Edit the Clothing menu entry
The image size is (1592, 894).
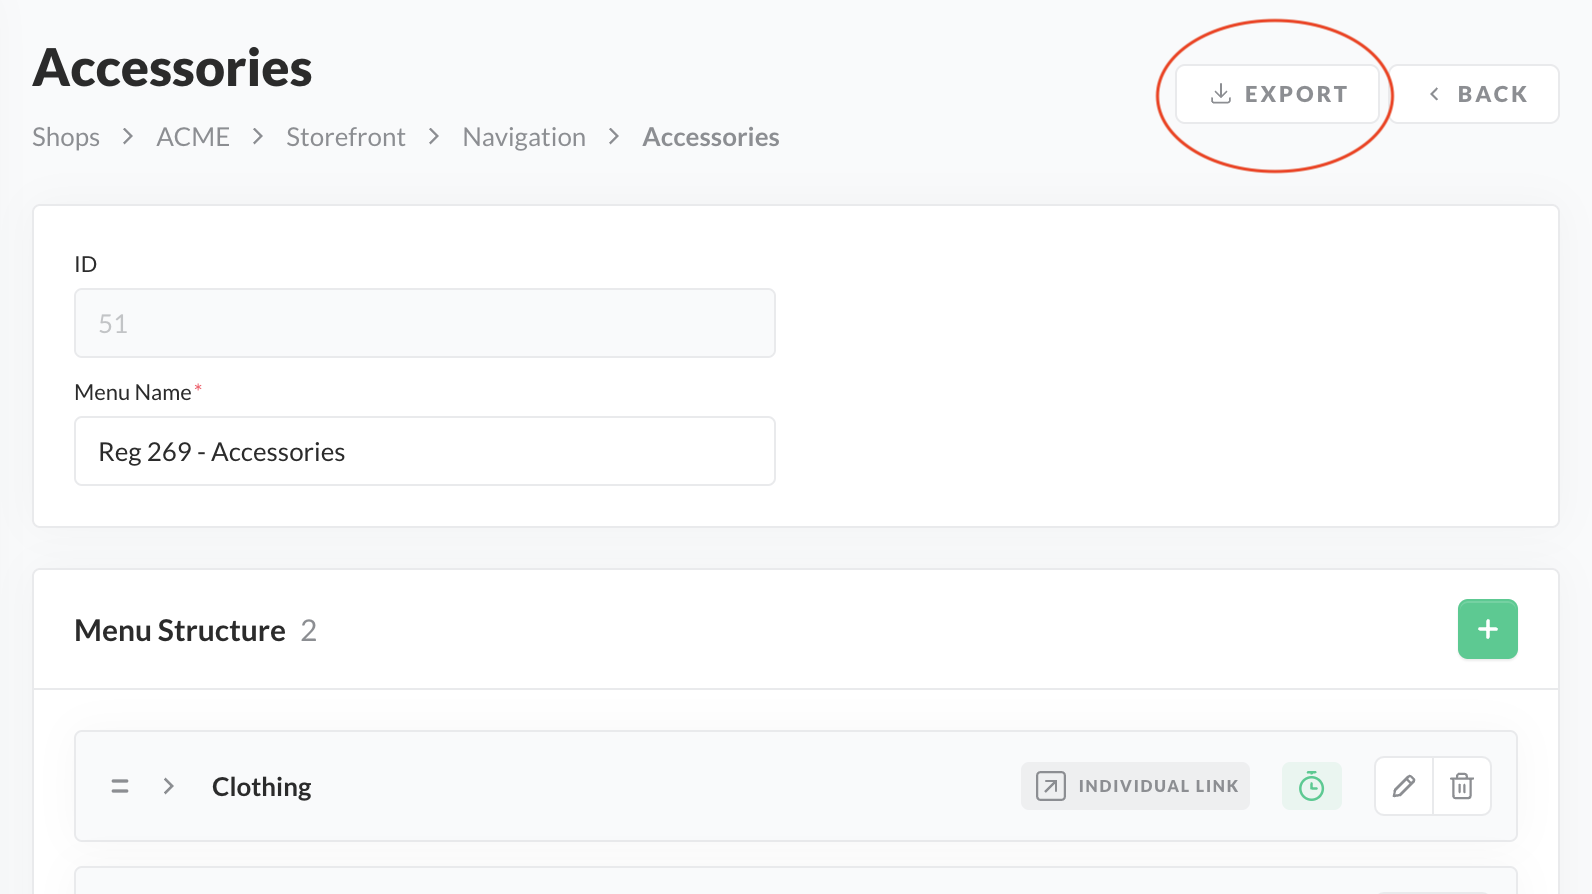click(1404, 786)
